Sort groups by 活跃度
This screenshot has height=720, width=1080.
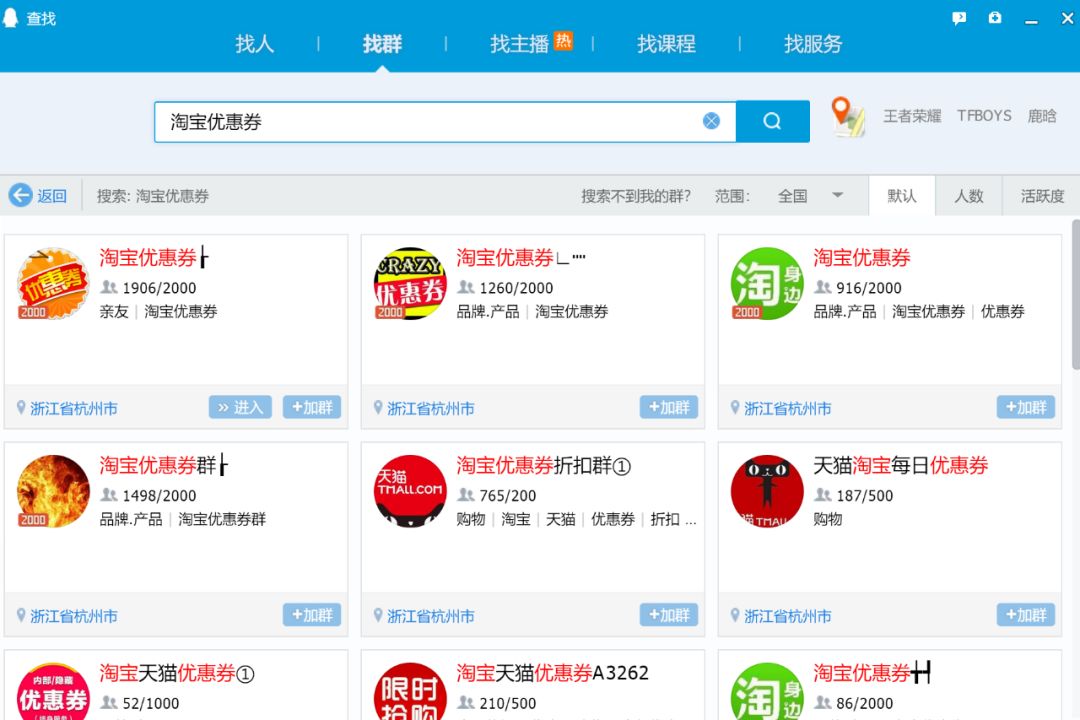[x=1040, y=196]
